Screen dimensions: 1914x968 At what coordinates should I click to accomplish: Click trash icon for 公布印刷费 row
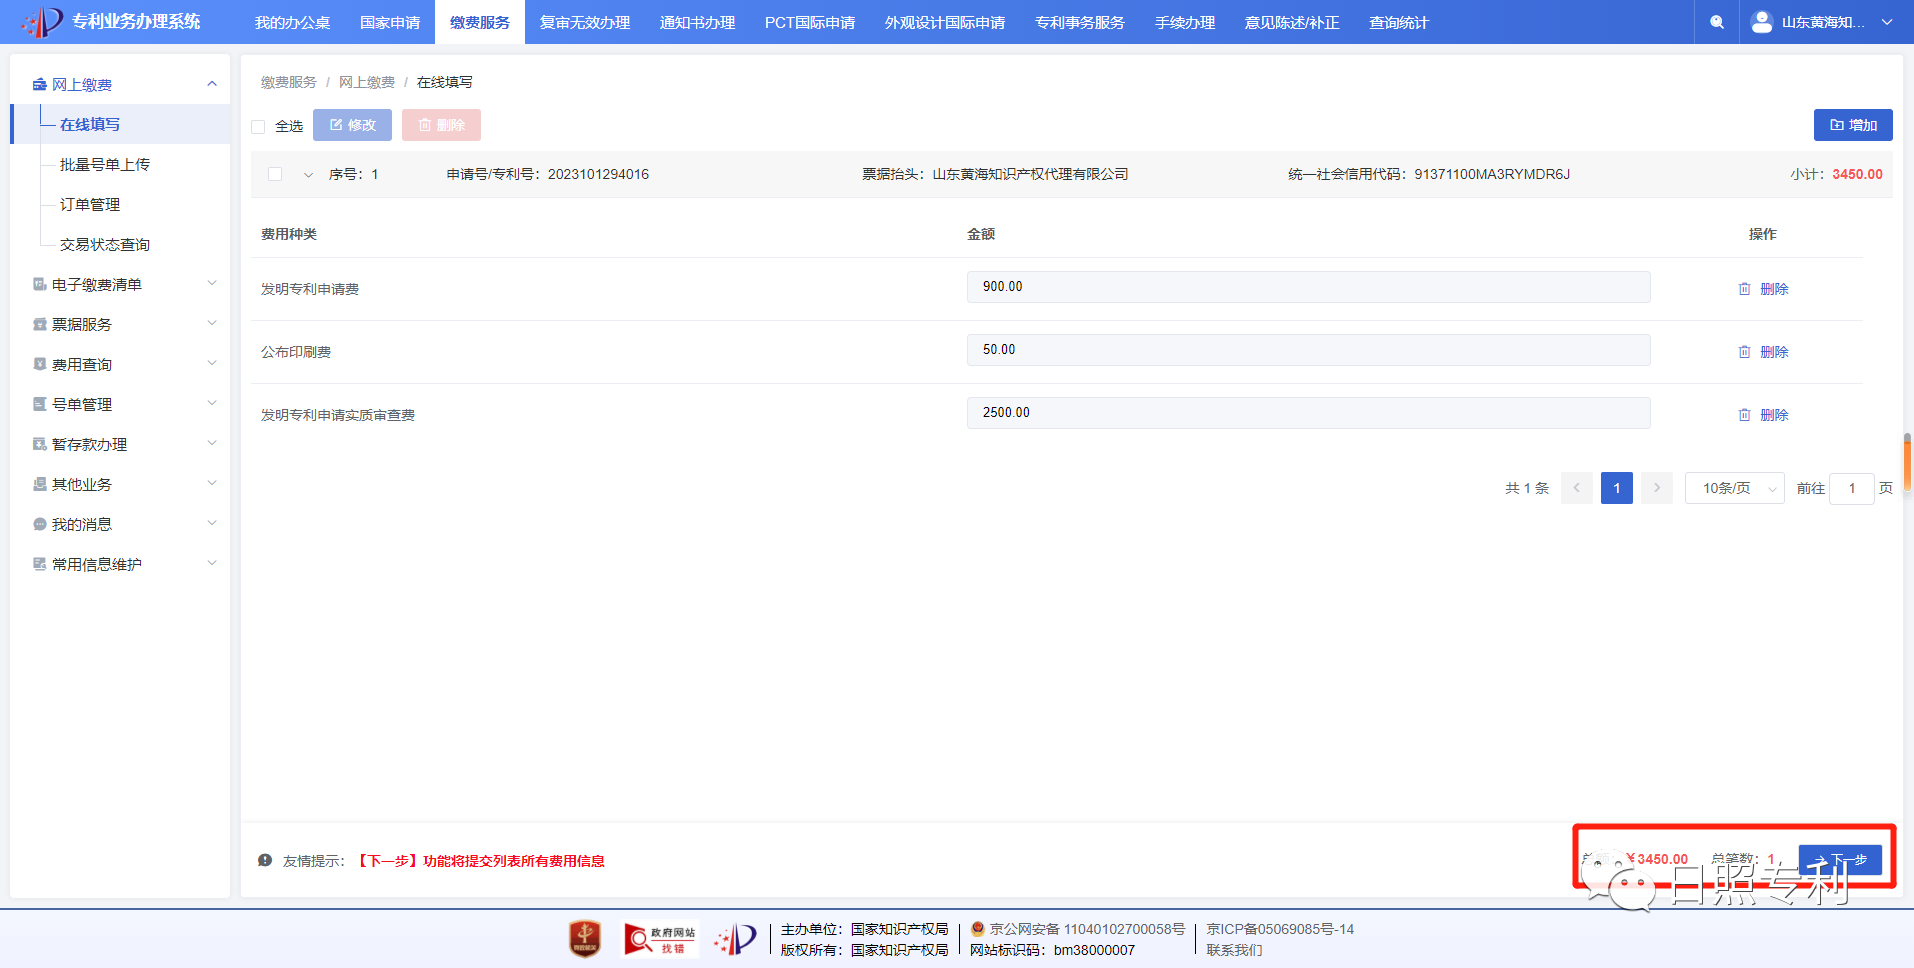[1744, 352]
